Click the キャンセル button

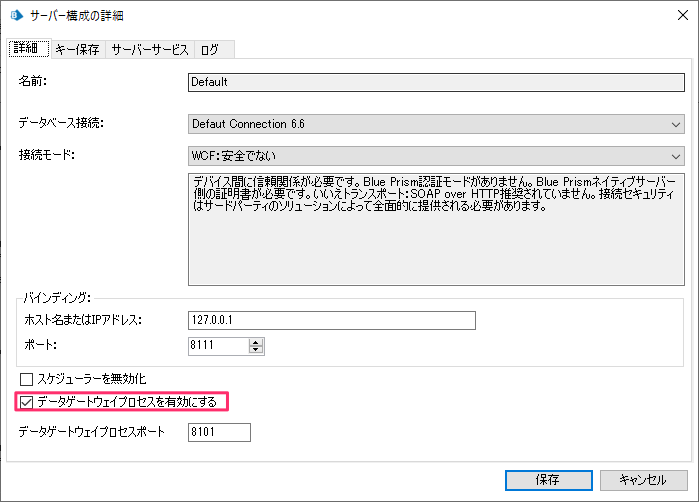643,480
